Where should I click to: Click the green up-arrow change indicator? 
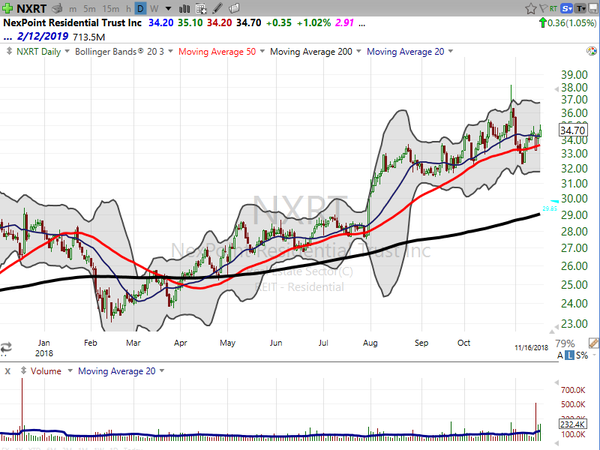542,23
